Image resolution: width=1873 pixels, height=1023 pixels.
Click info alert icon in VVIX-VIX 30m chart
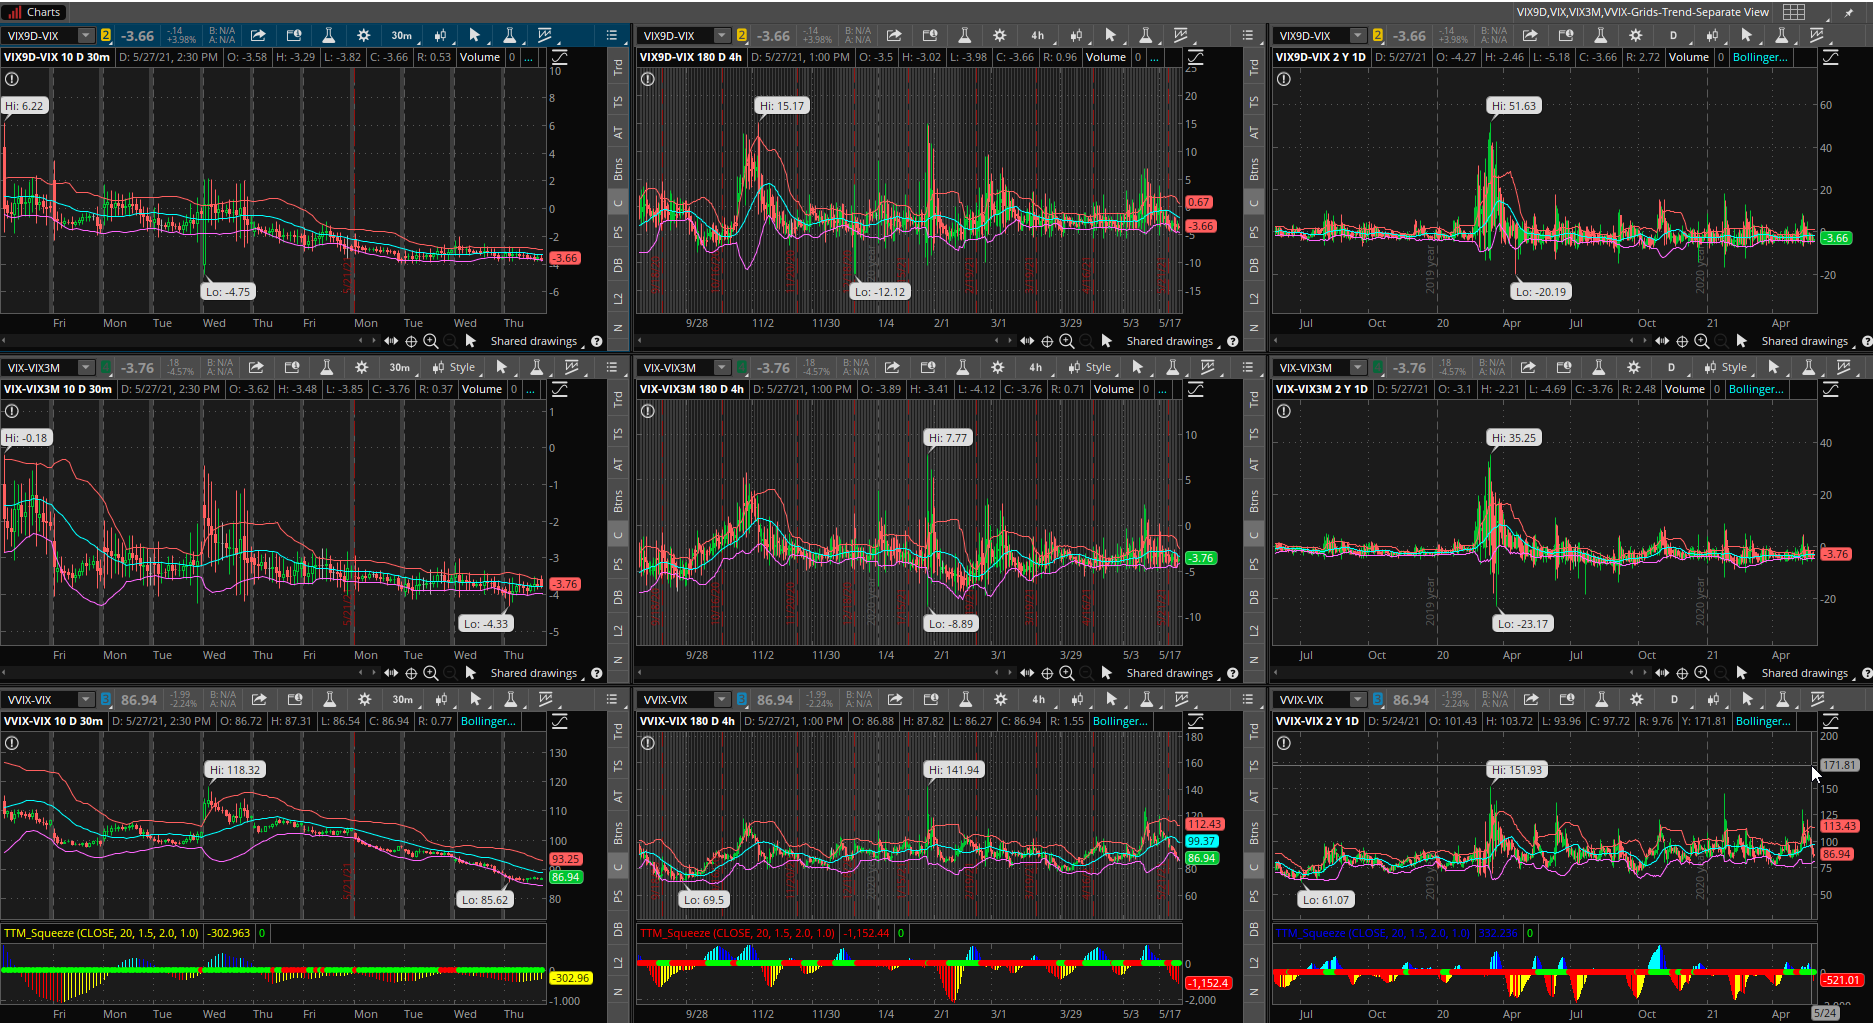12,743
